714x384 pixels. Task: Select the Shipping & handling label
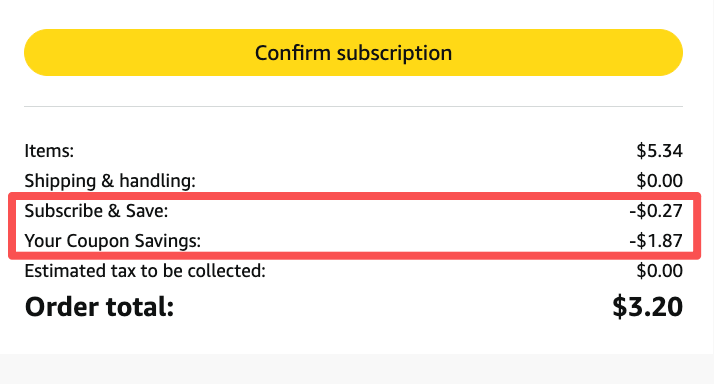(x=110, y=181)
